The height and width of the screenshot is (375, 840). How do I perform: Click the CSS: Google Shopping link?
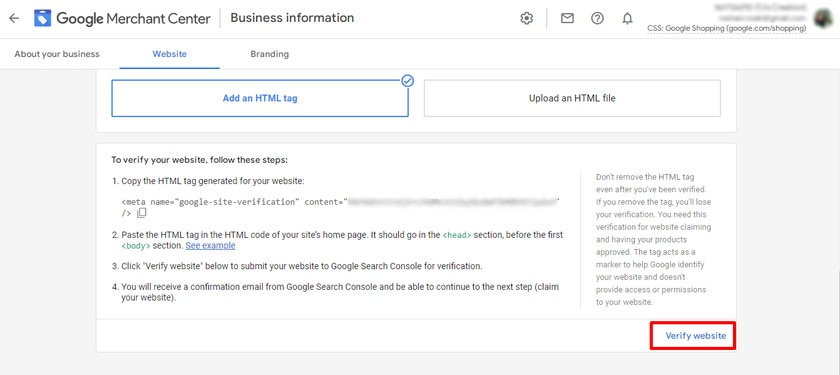tap(726, 28)
